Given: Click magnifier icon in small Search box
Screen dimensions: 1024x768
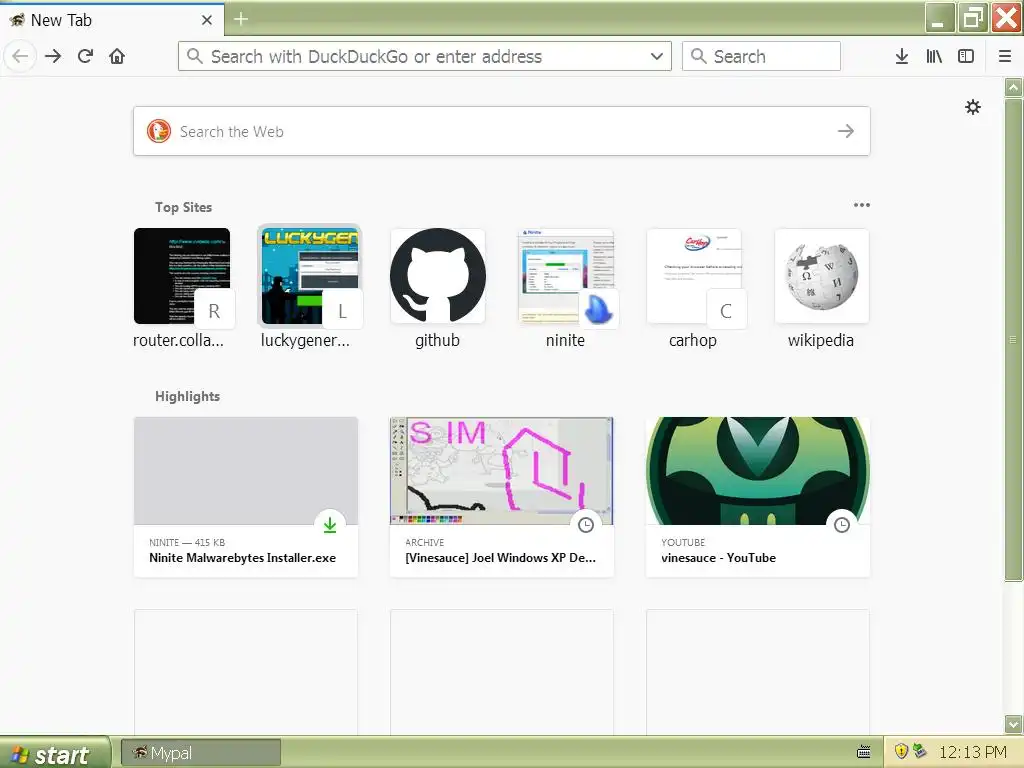Looking at the screenshot, I should [698, 56].
